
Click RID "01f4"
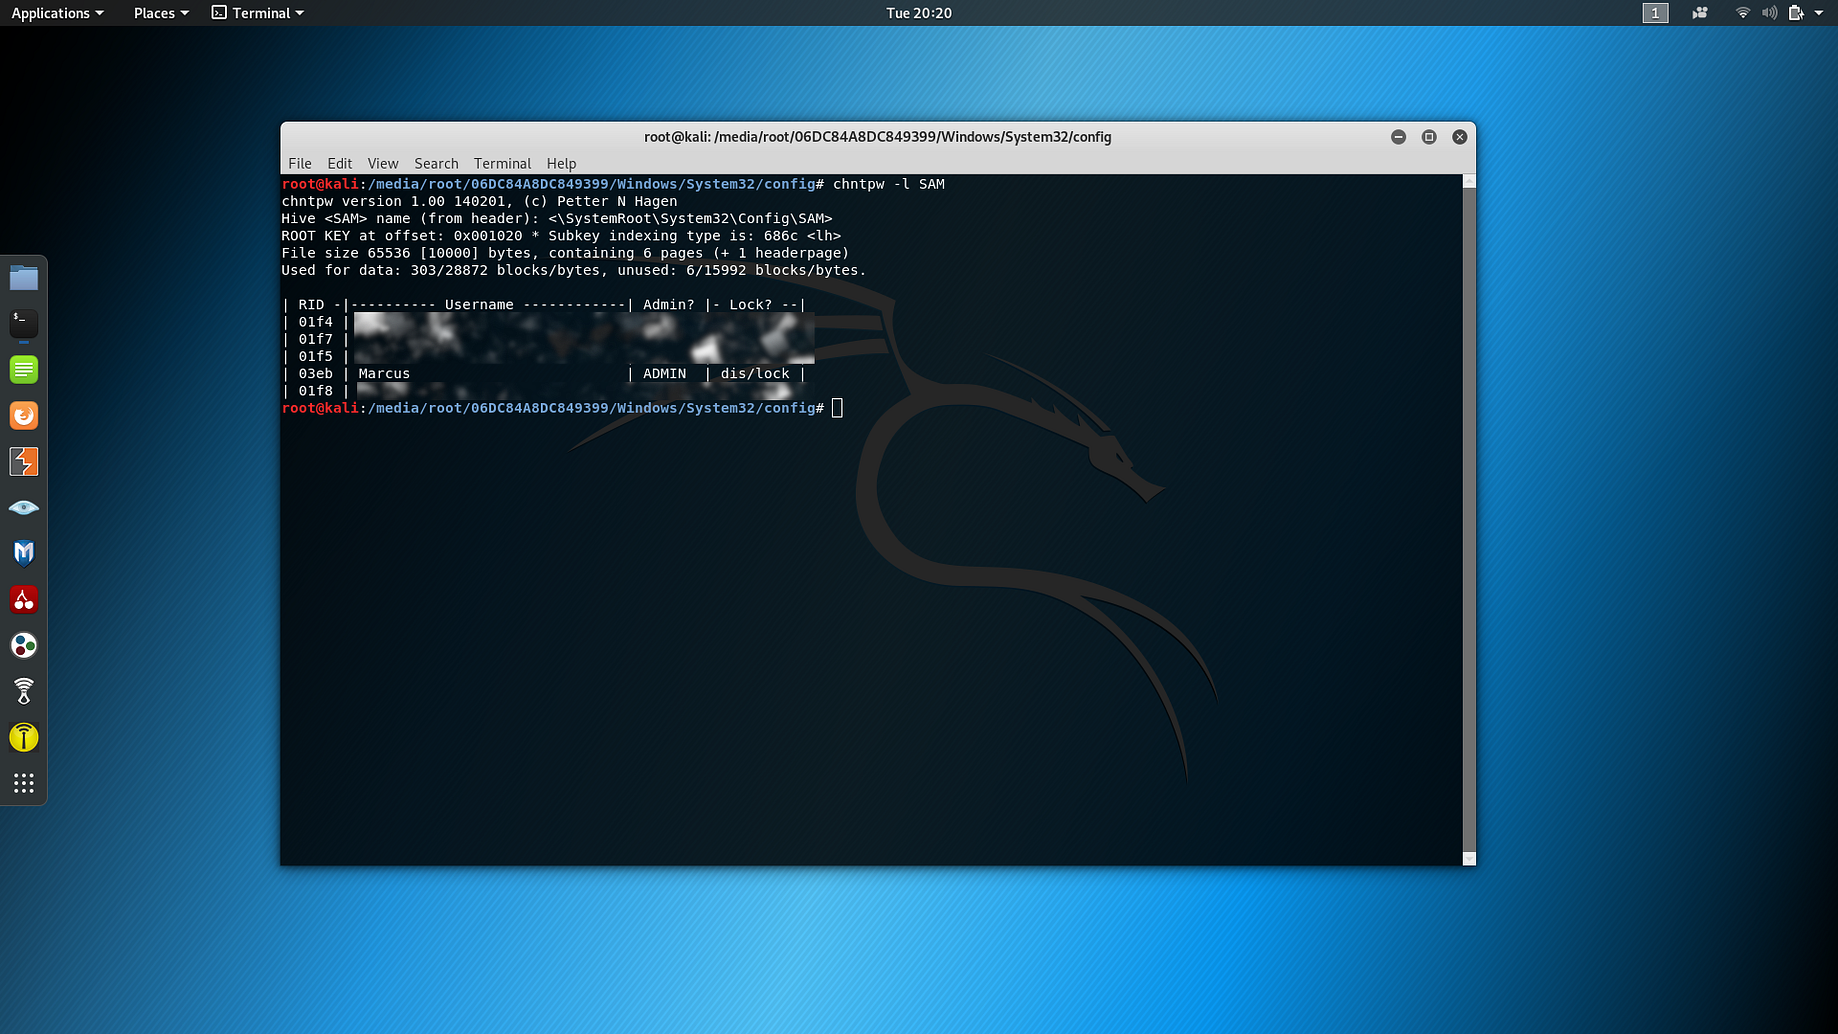click(x=315, y=322)
